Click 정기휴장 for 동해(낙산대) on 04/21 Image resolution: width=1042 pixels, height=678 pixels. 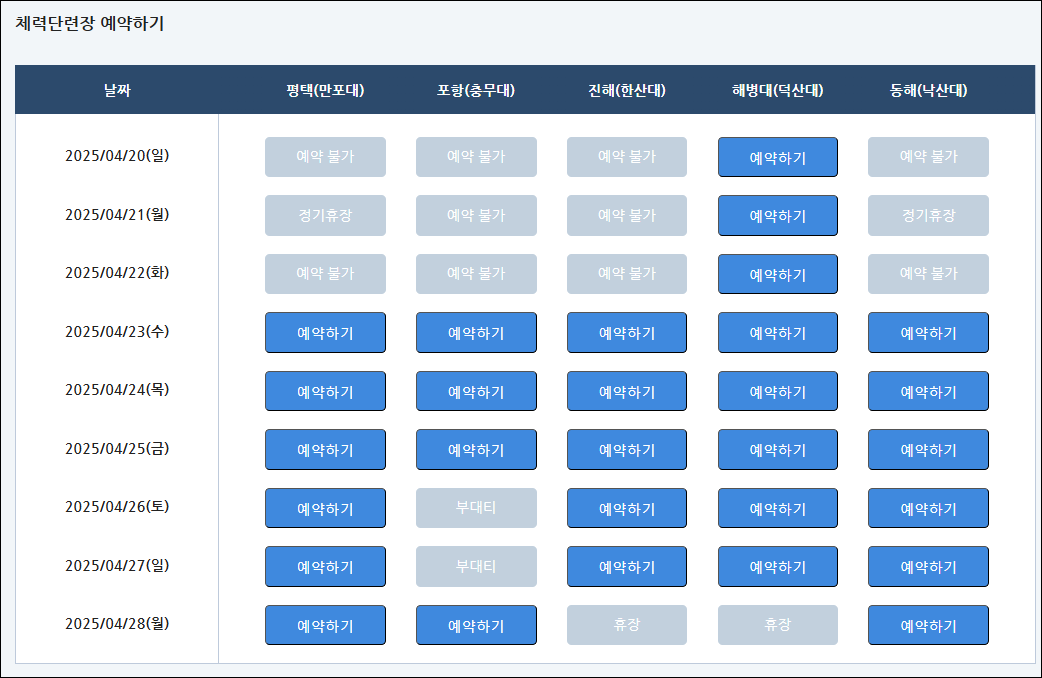pyautogui.click(x=928, y=215)
